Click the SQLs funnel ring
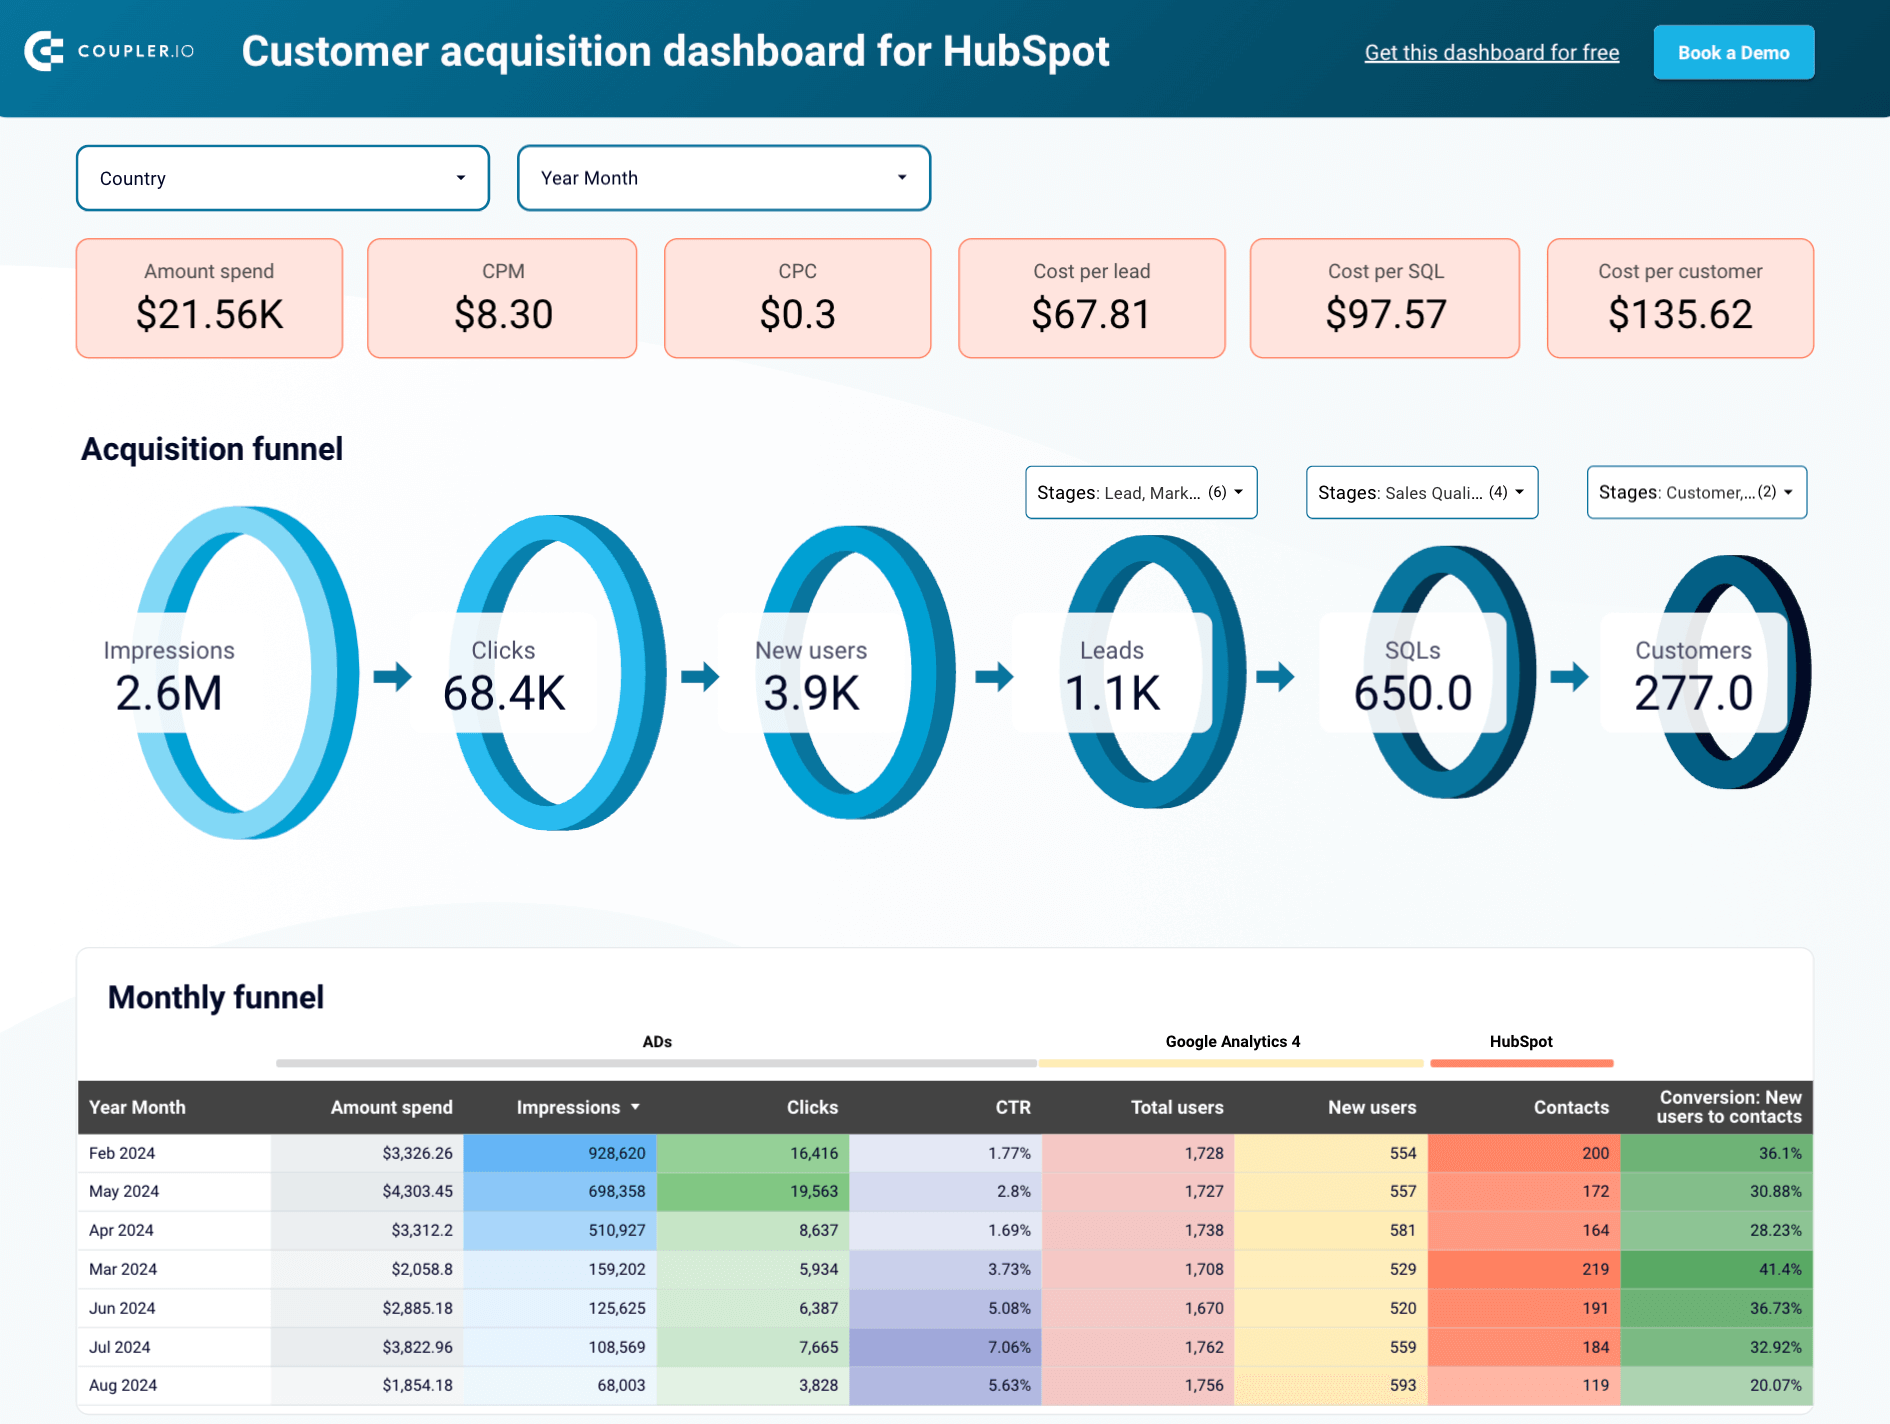 pyautogui.click(x=1449, y=672)
